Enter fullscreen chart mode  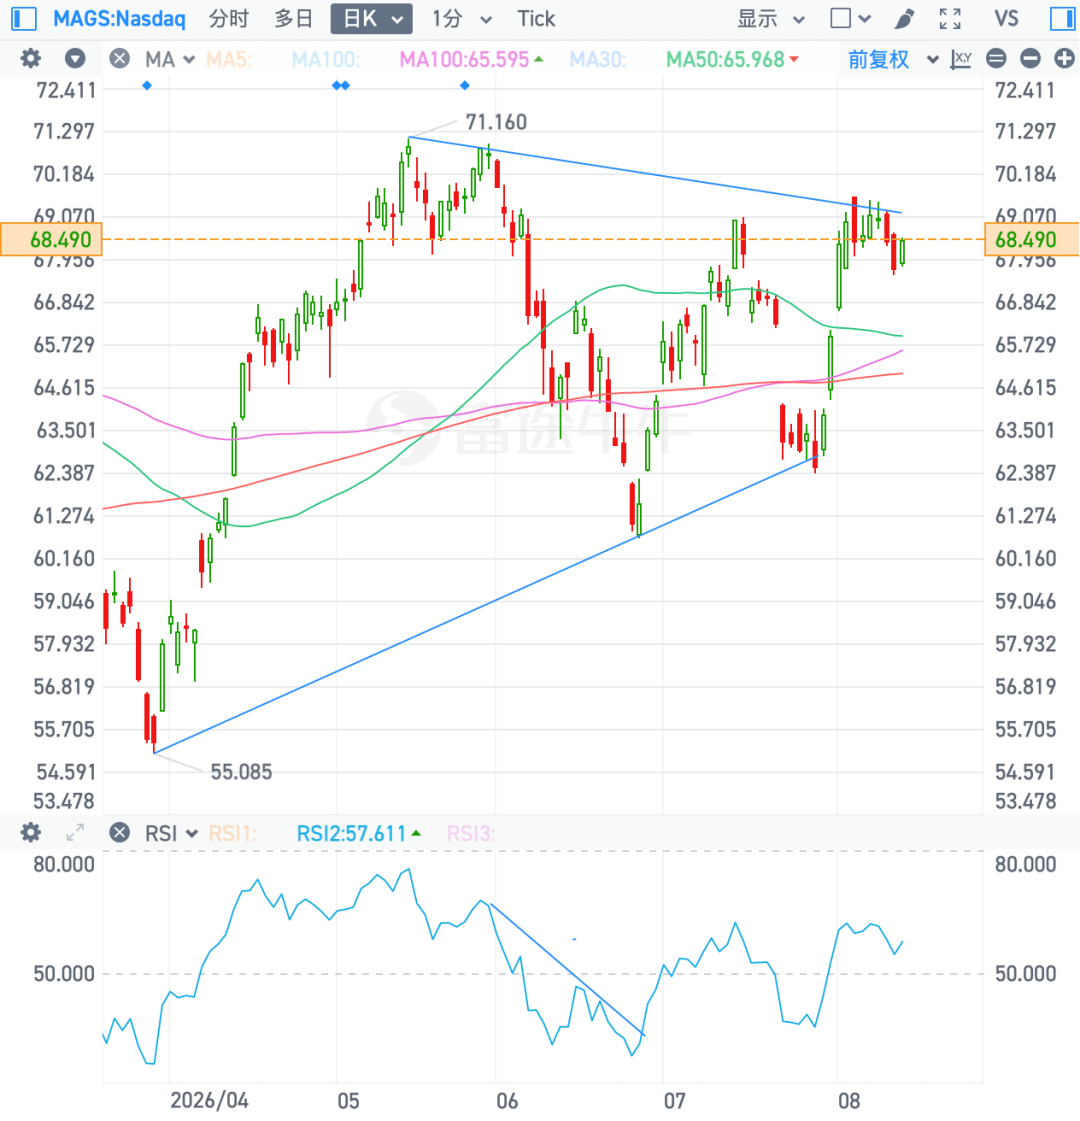point(950,19)
